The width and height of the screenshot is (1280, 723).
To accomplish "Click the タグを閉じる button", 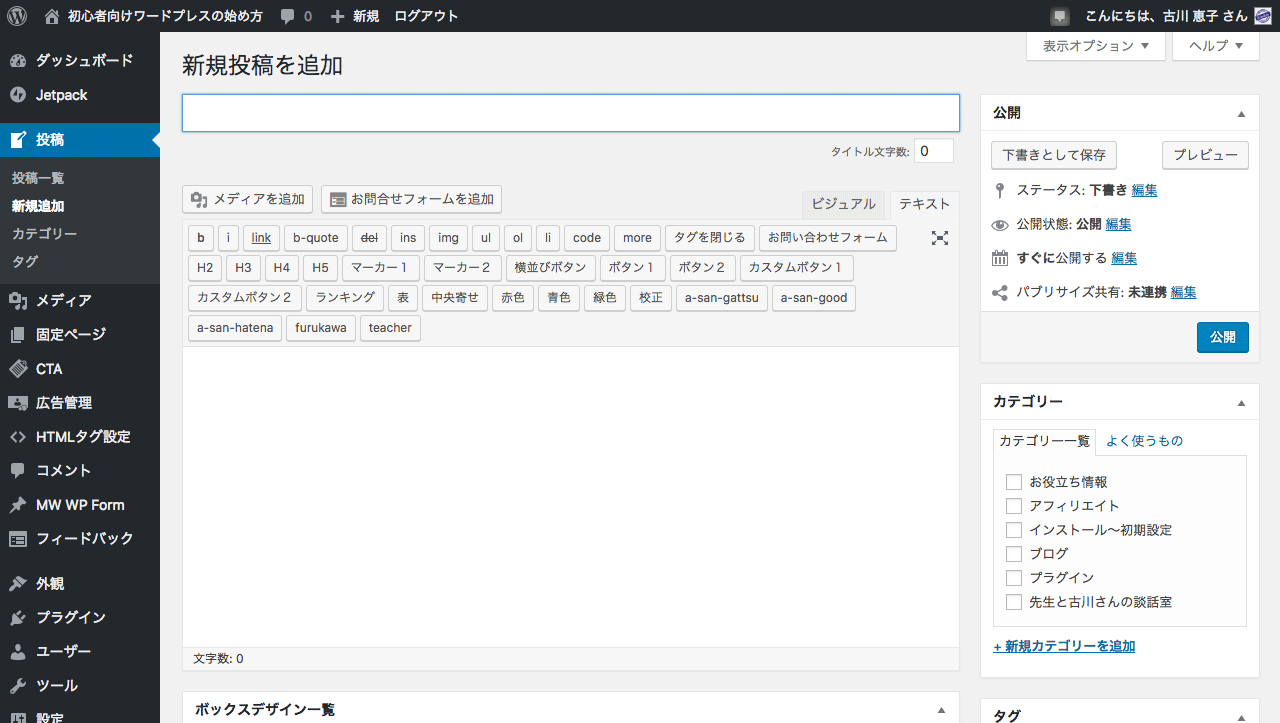I will (x=710, y=238).
